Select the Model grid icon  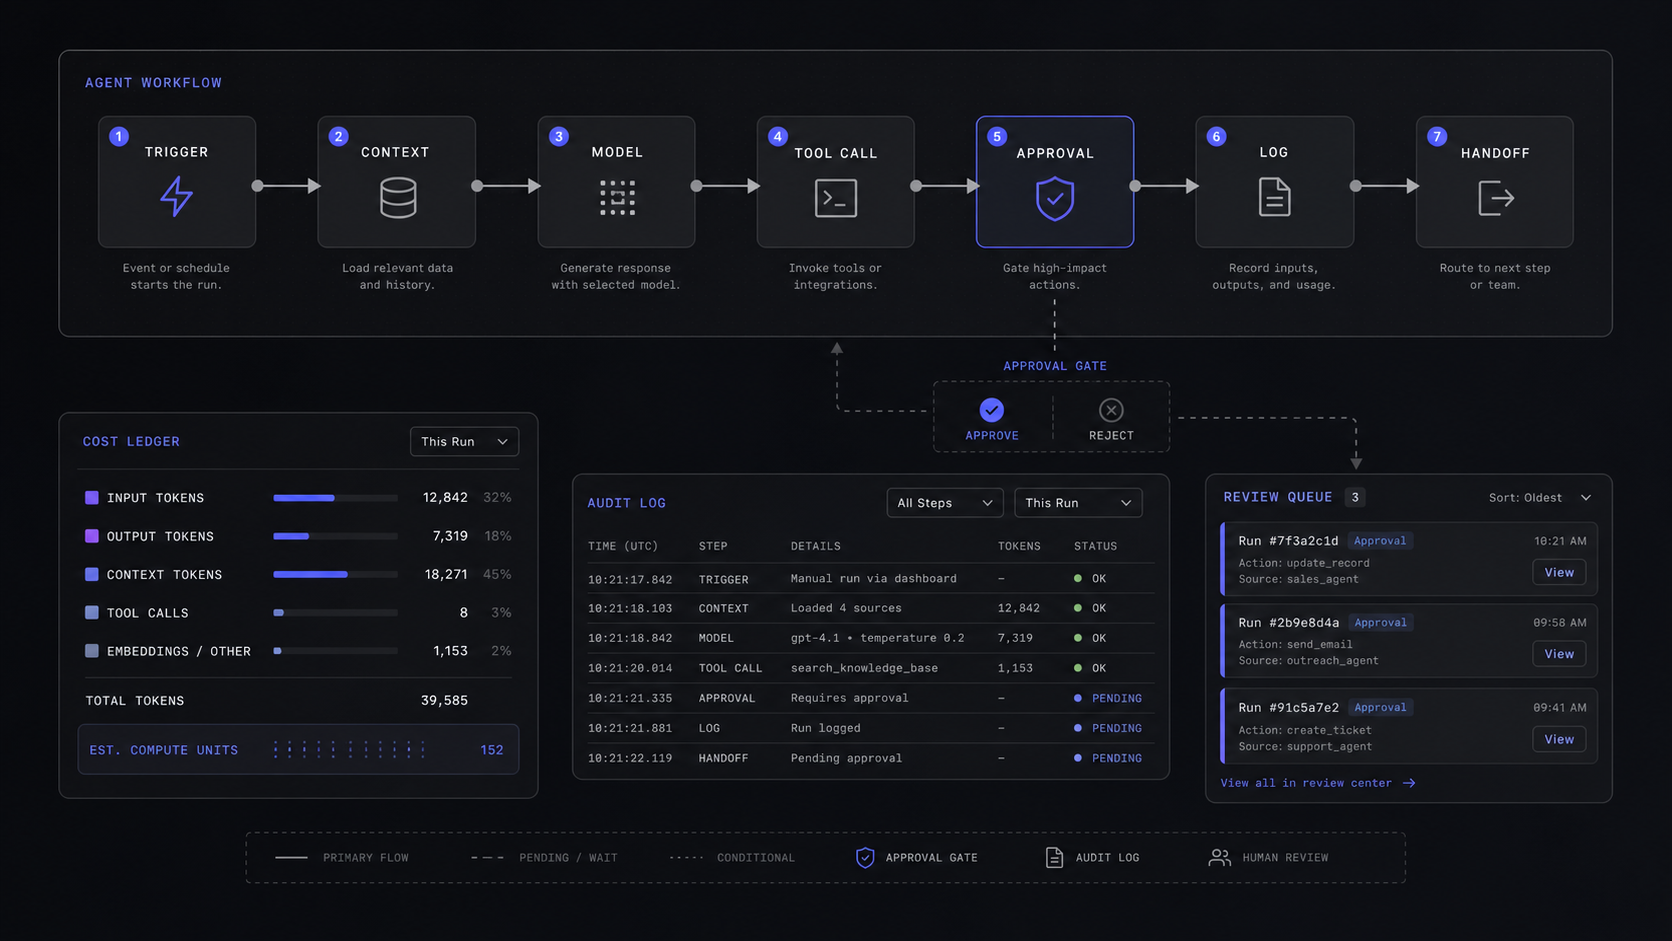(617, 198)
